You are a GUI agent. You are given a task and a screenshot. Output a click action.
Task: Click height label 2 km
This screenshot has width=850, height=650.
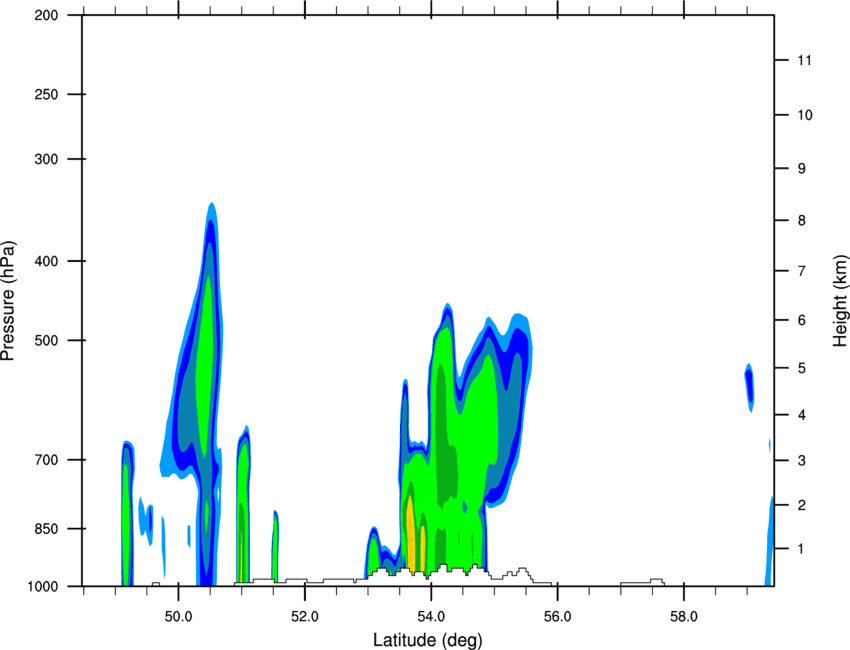[801, 505]
